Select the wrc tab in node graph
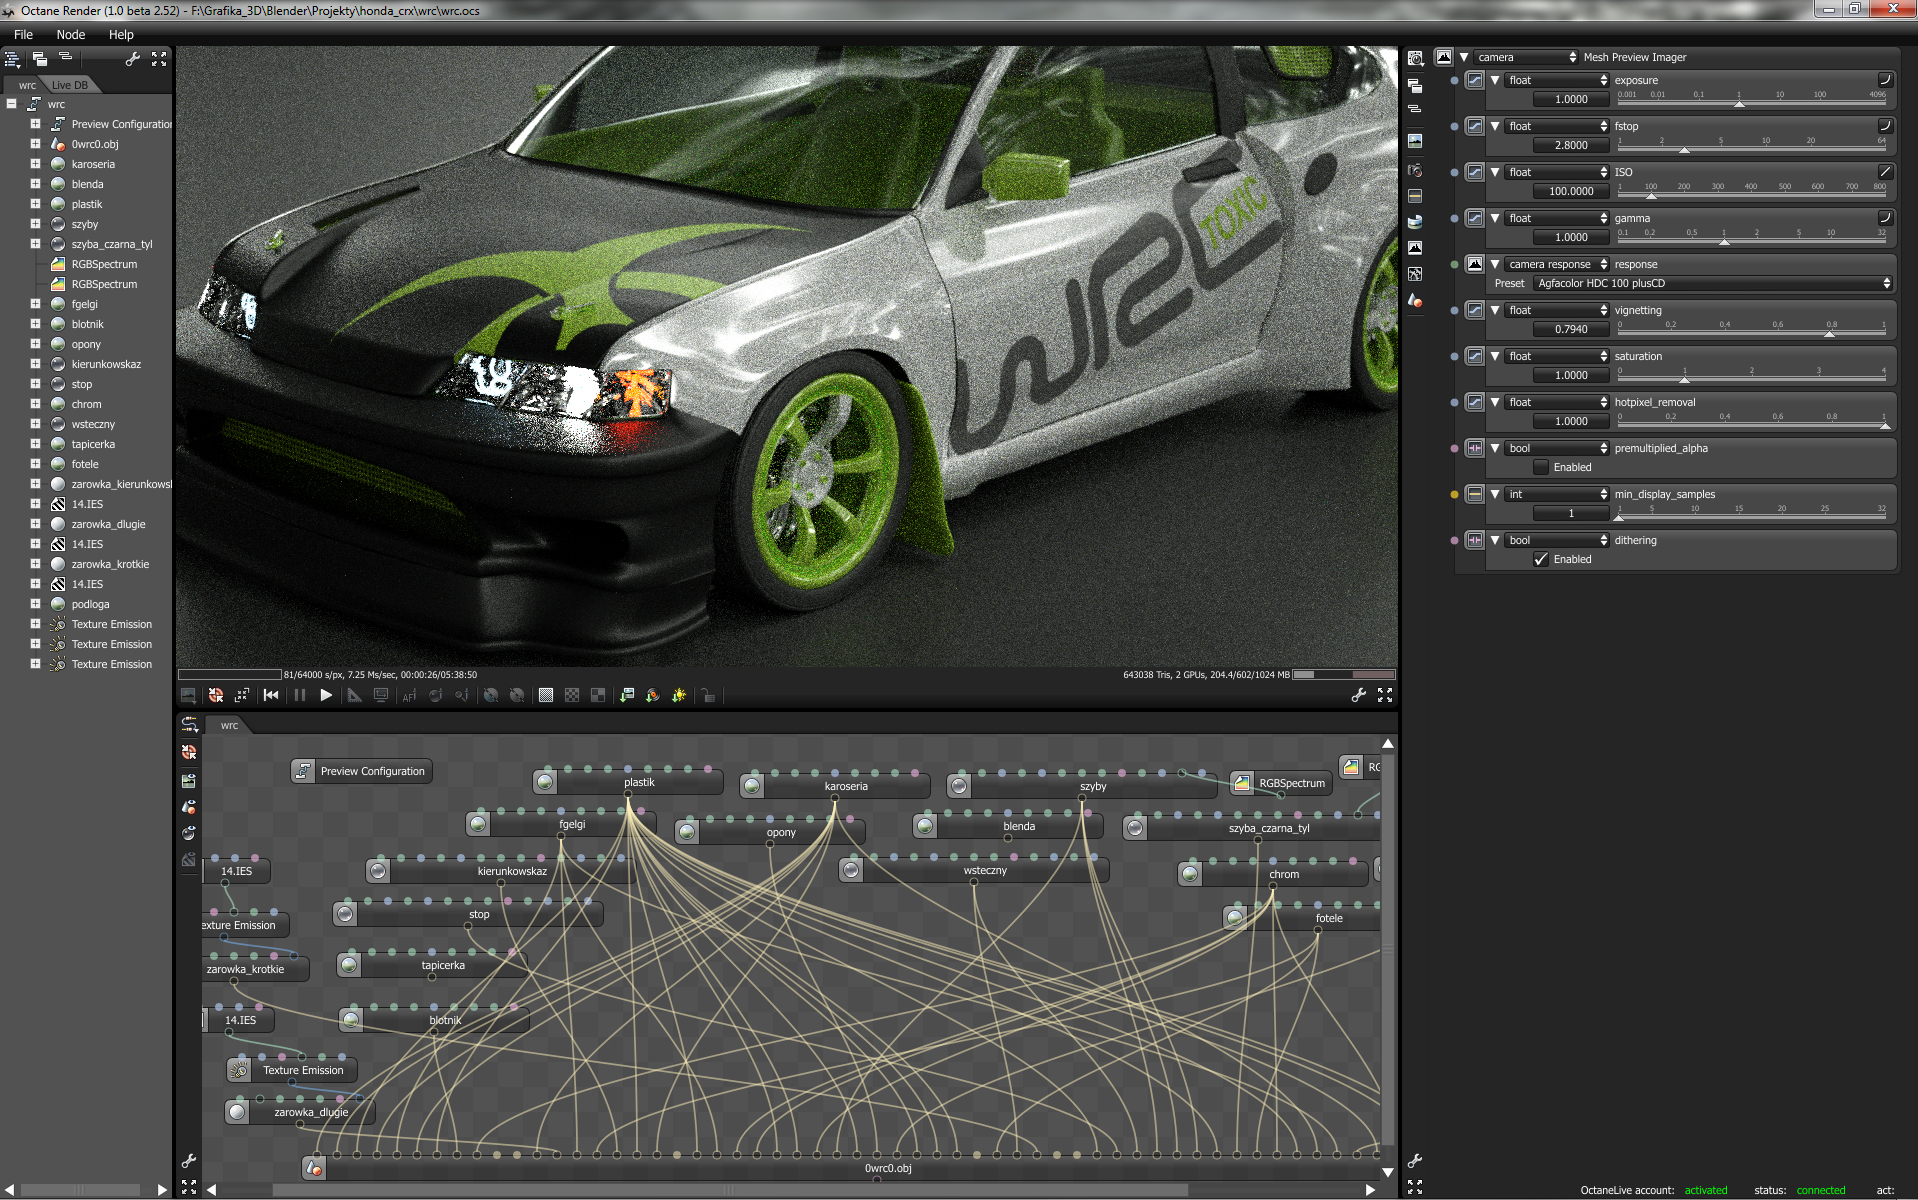Screen dimensions: 1918x1200 (x=229, y=725)
